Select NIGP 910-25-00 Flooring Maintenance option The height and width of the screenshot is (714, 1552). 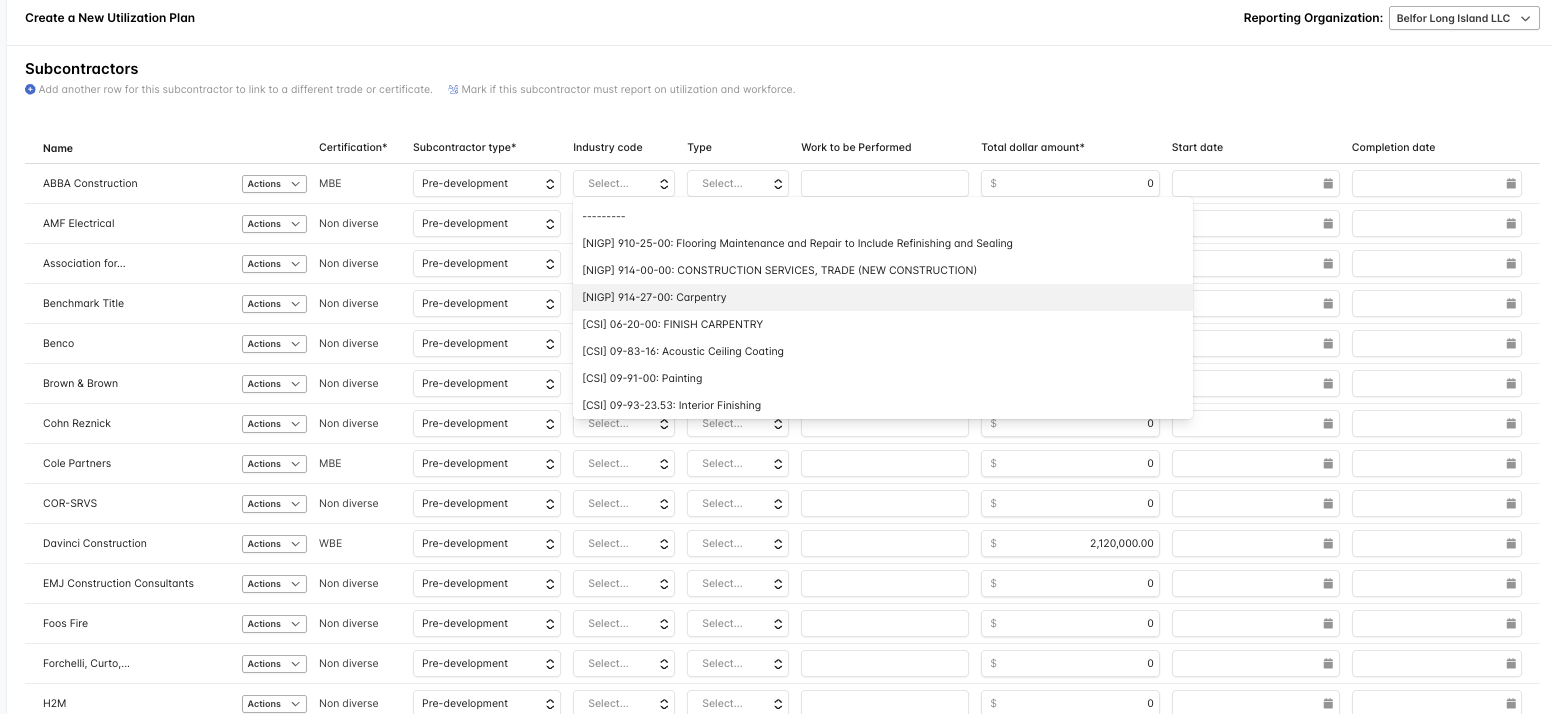tap(883, 243)
